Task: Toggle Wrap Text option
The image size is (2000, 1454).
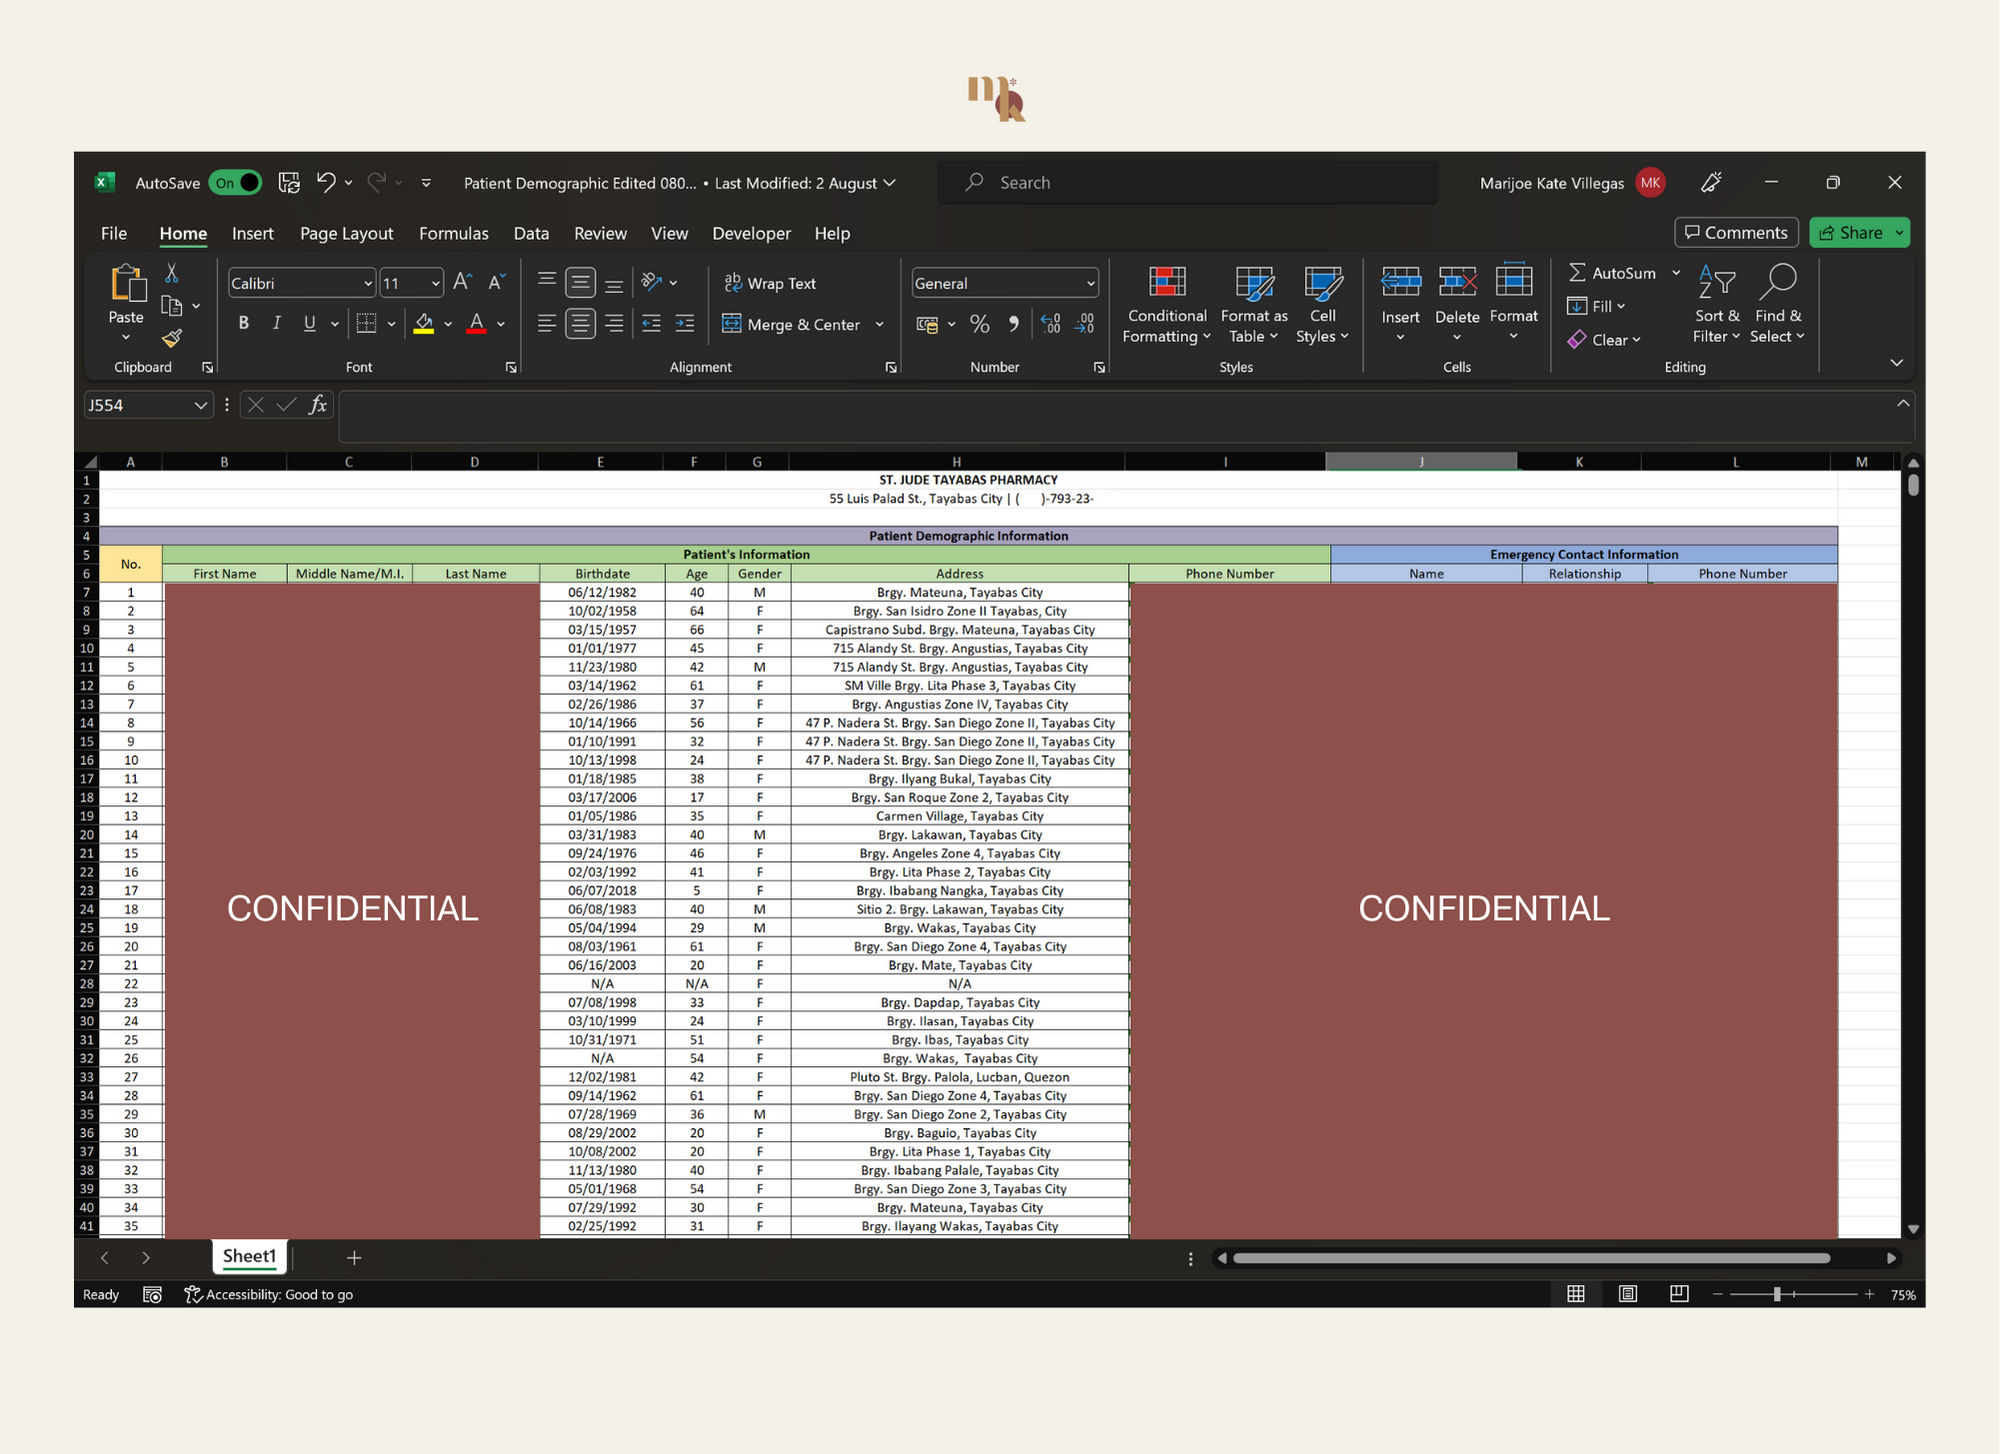Action: pos(770,283)
